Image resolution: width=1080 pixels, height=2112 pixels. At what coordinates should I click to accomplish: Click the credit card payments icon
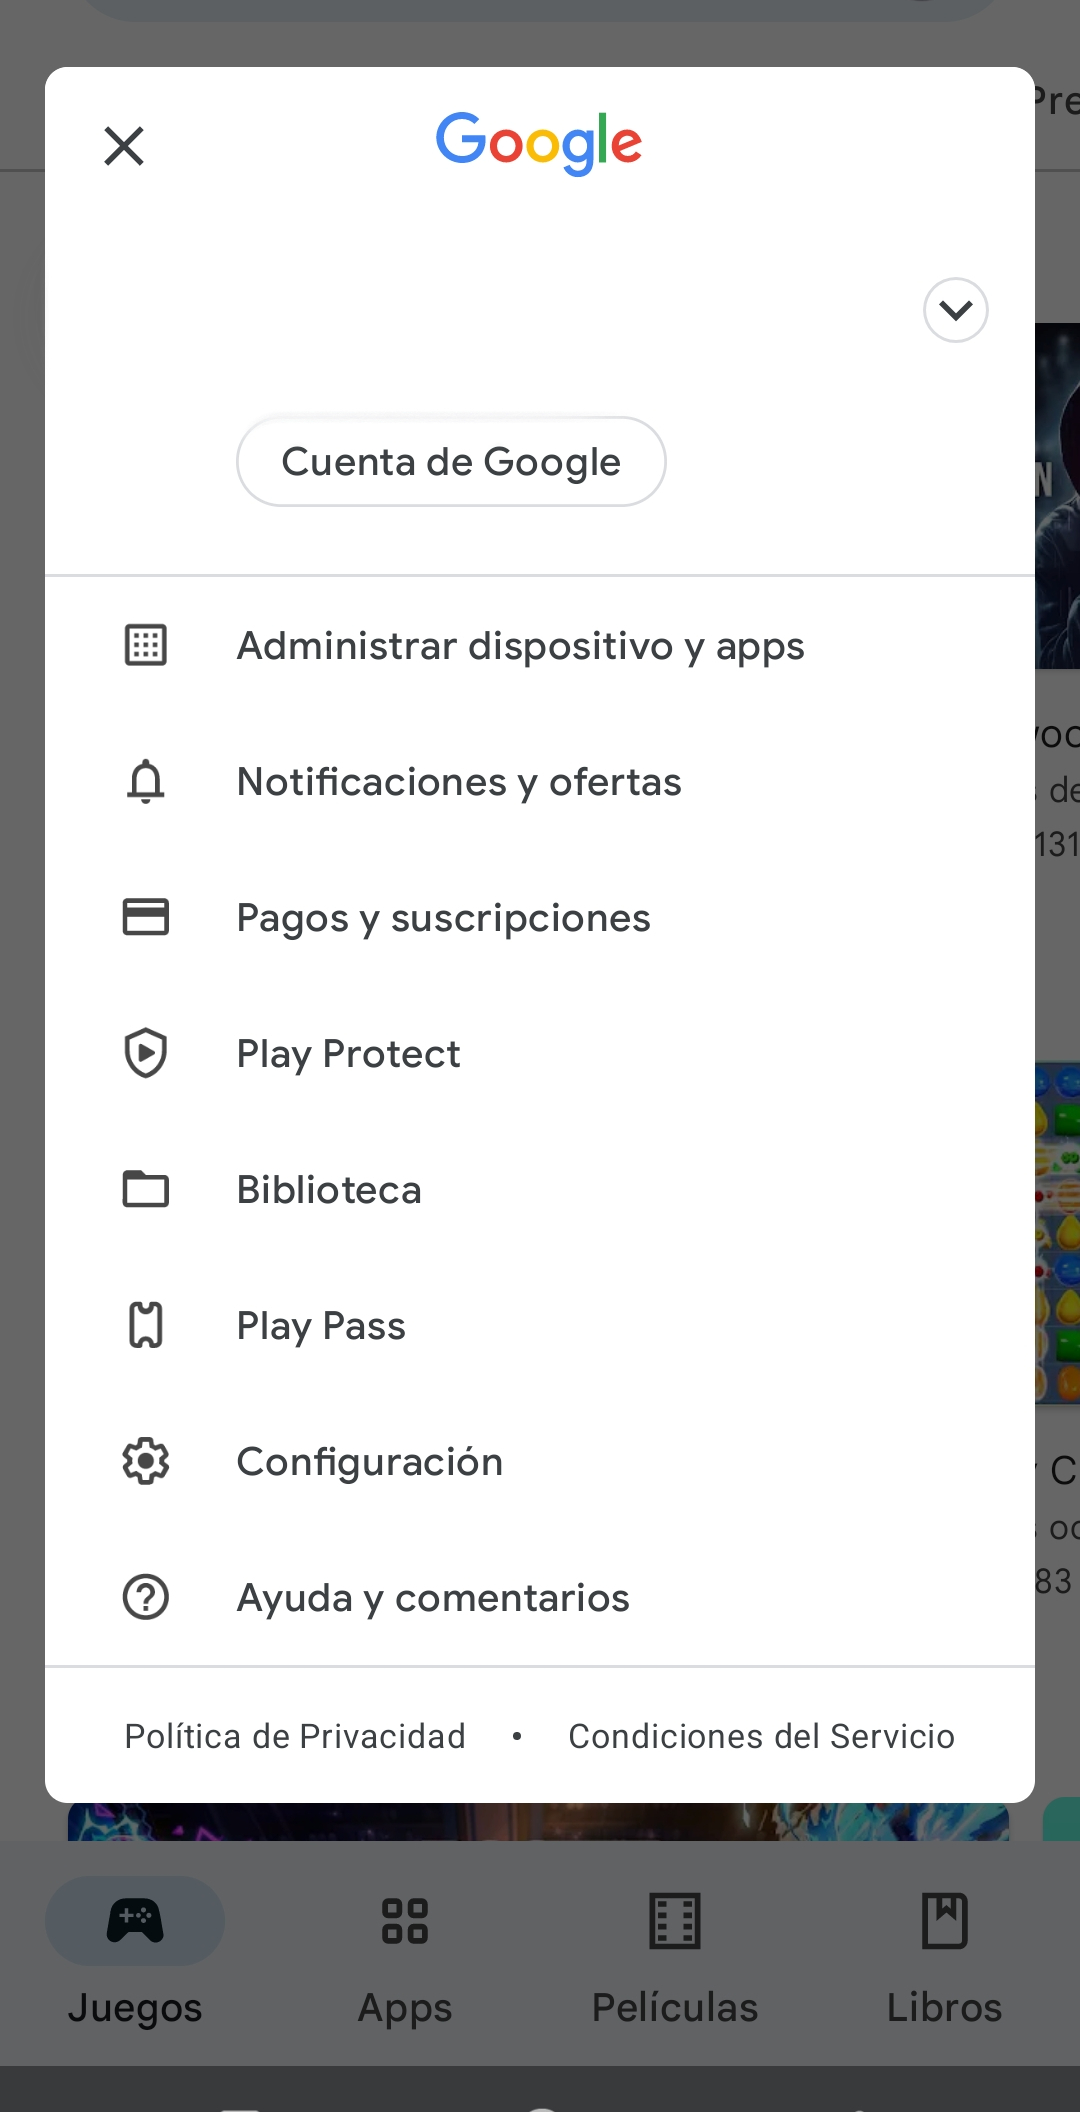tap(146, 917)
